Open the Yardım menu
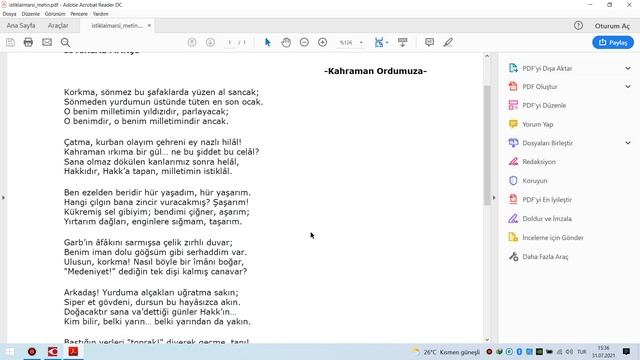 [x=100, y=14]
